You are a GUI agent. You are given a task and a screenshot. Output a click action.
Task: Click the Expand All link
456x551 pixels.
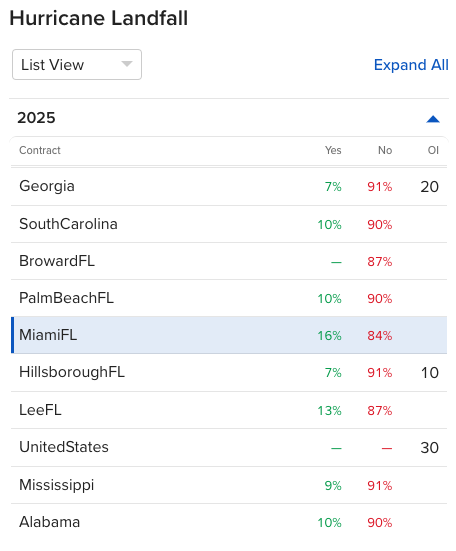(x=411, y=65)
